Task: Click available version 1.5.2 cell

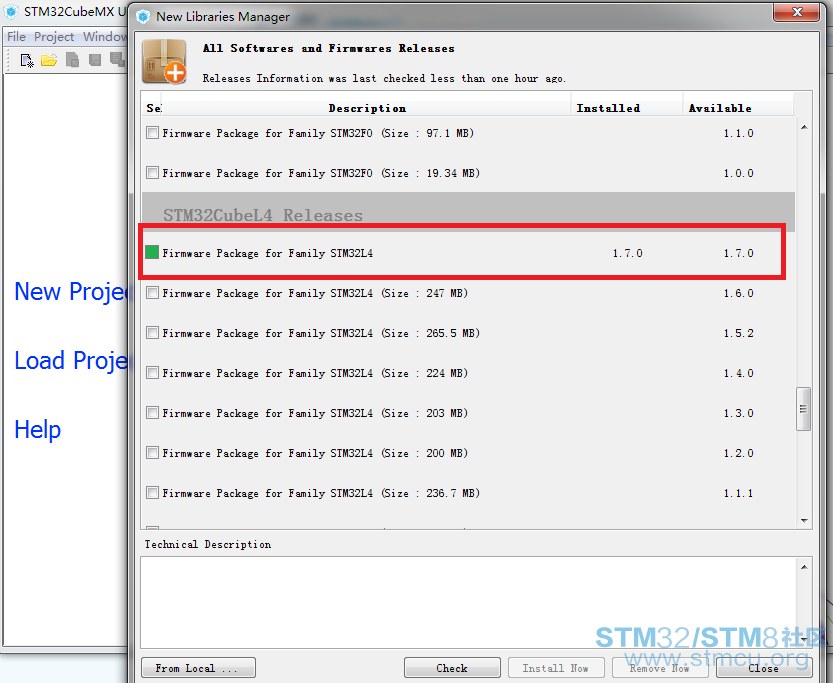Action: pos(738,333)
